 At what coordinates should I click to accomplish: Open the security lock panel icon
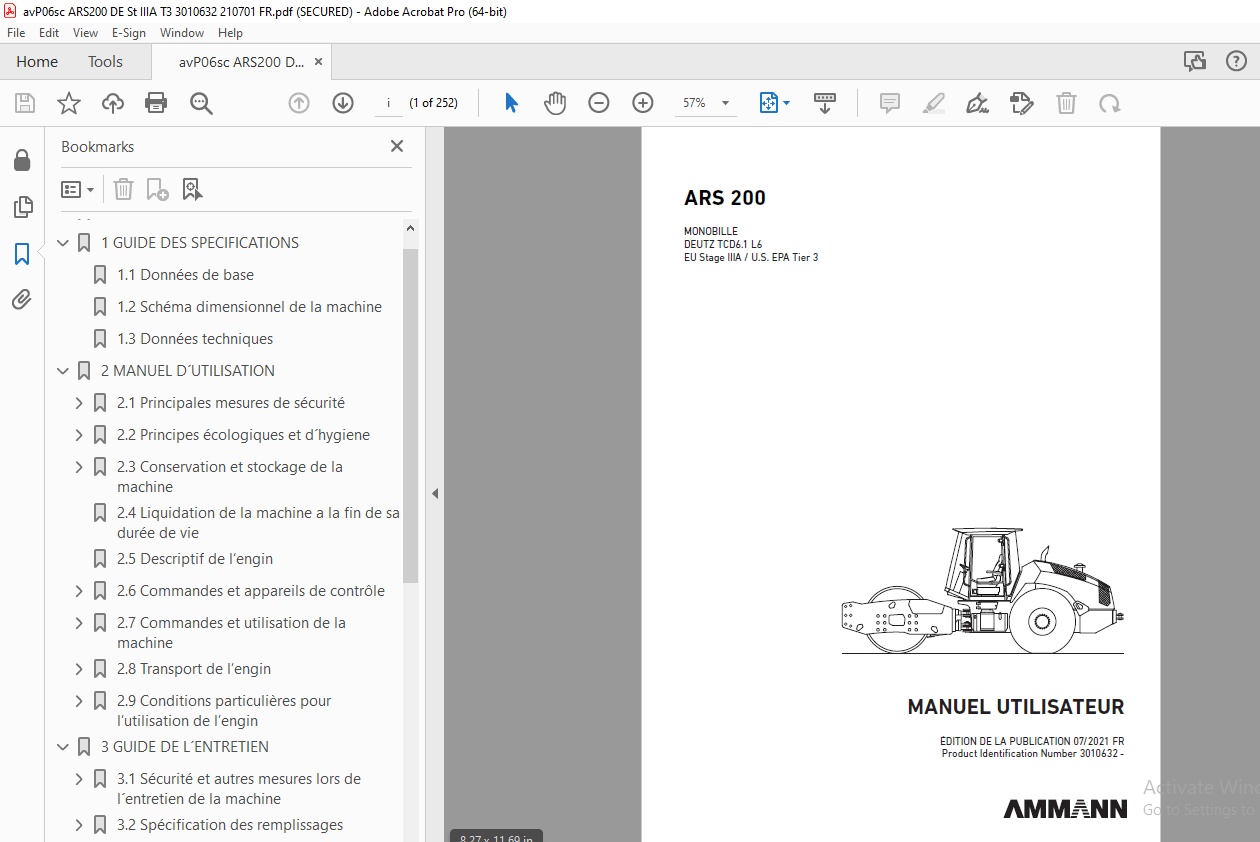pyautogui.click(x=22, y=161)
